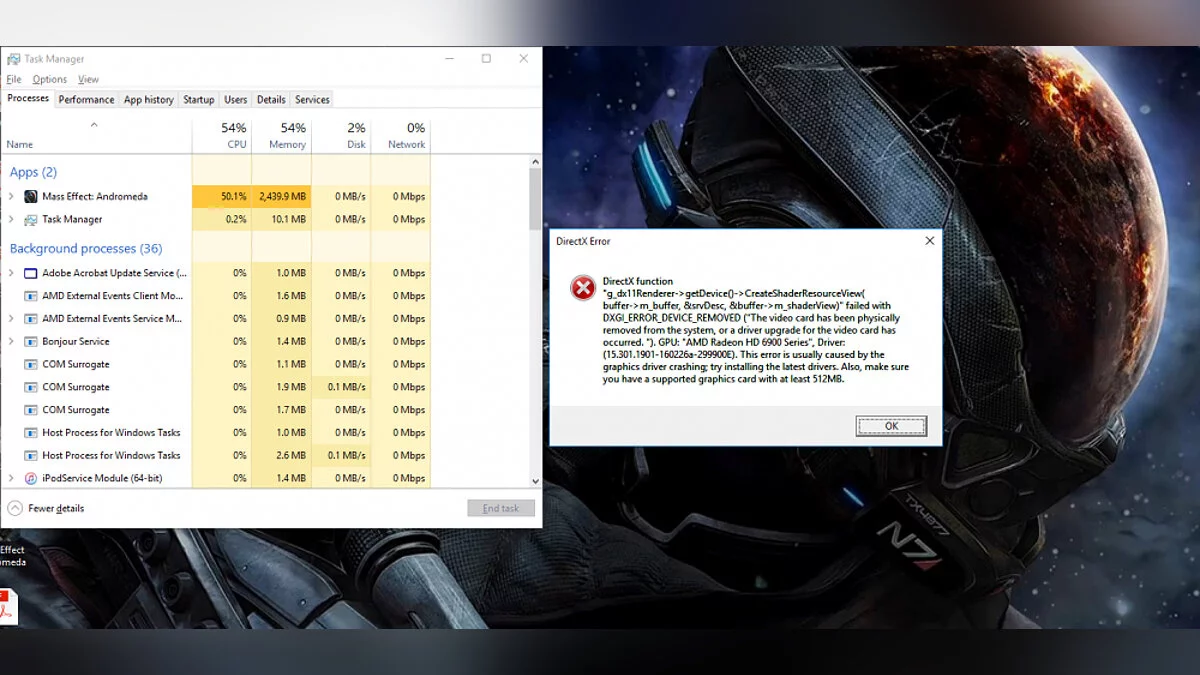This screenshot has width=1200, height=675.
Task: Click the Adobe Acrobat Update Service icon
Action: click(31, 273)
